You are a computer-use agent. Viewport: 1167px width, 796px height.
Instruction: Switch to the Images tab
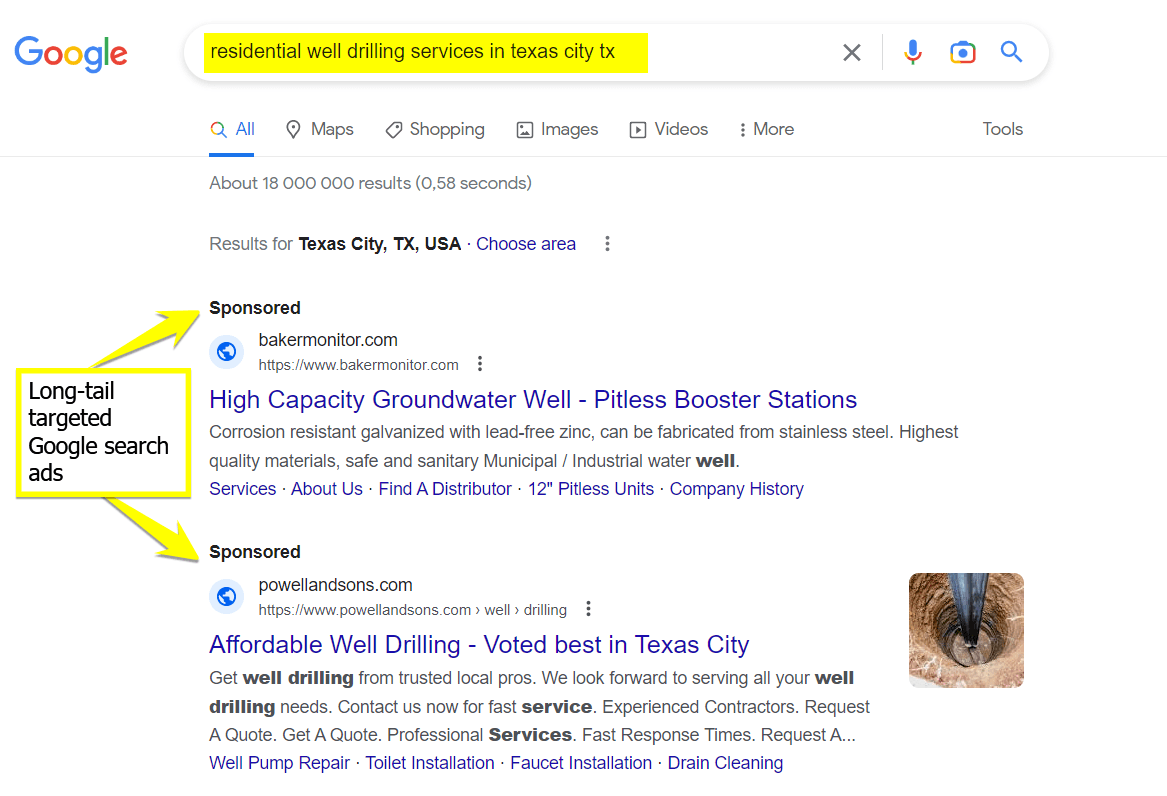click(557, 129)
